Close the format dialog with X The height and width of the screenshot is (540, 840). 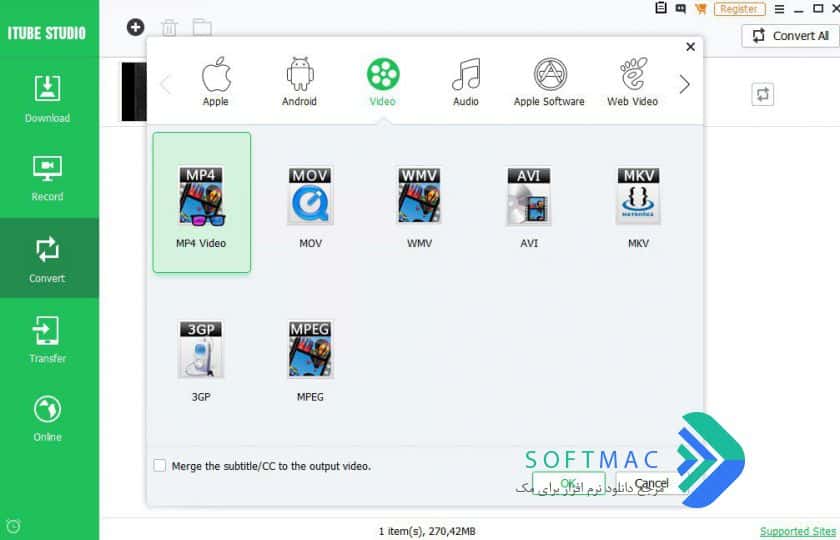click(691, 47)
